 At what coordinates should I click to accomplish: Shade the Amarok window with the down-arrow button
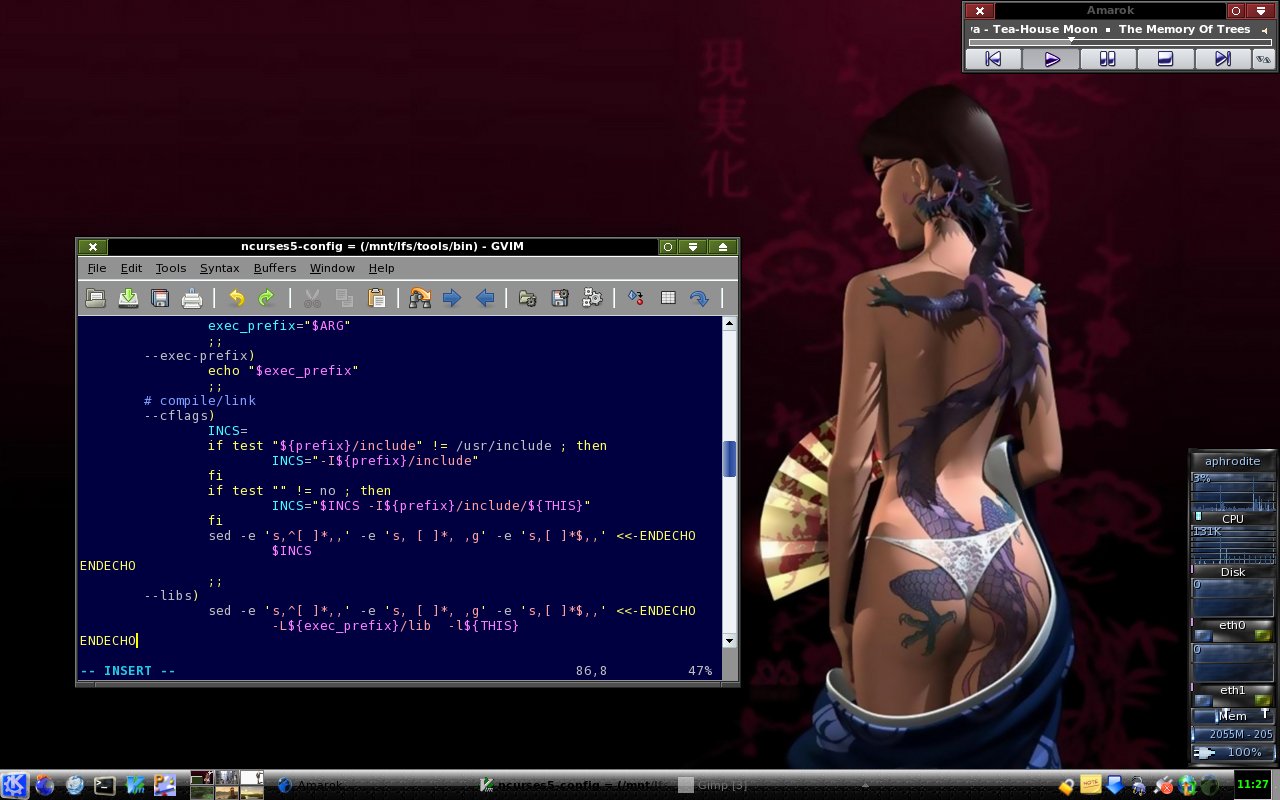1262,11
